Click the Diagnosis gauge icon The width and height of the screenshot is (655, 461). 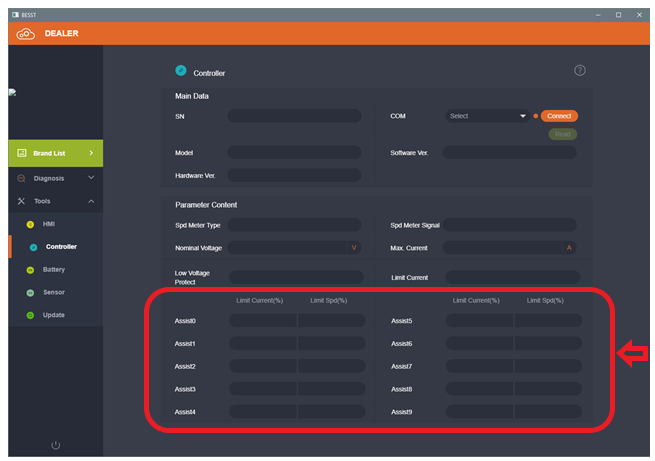click(x=21, y=178)
